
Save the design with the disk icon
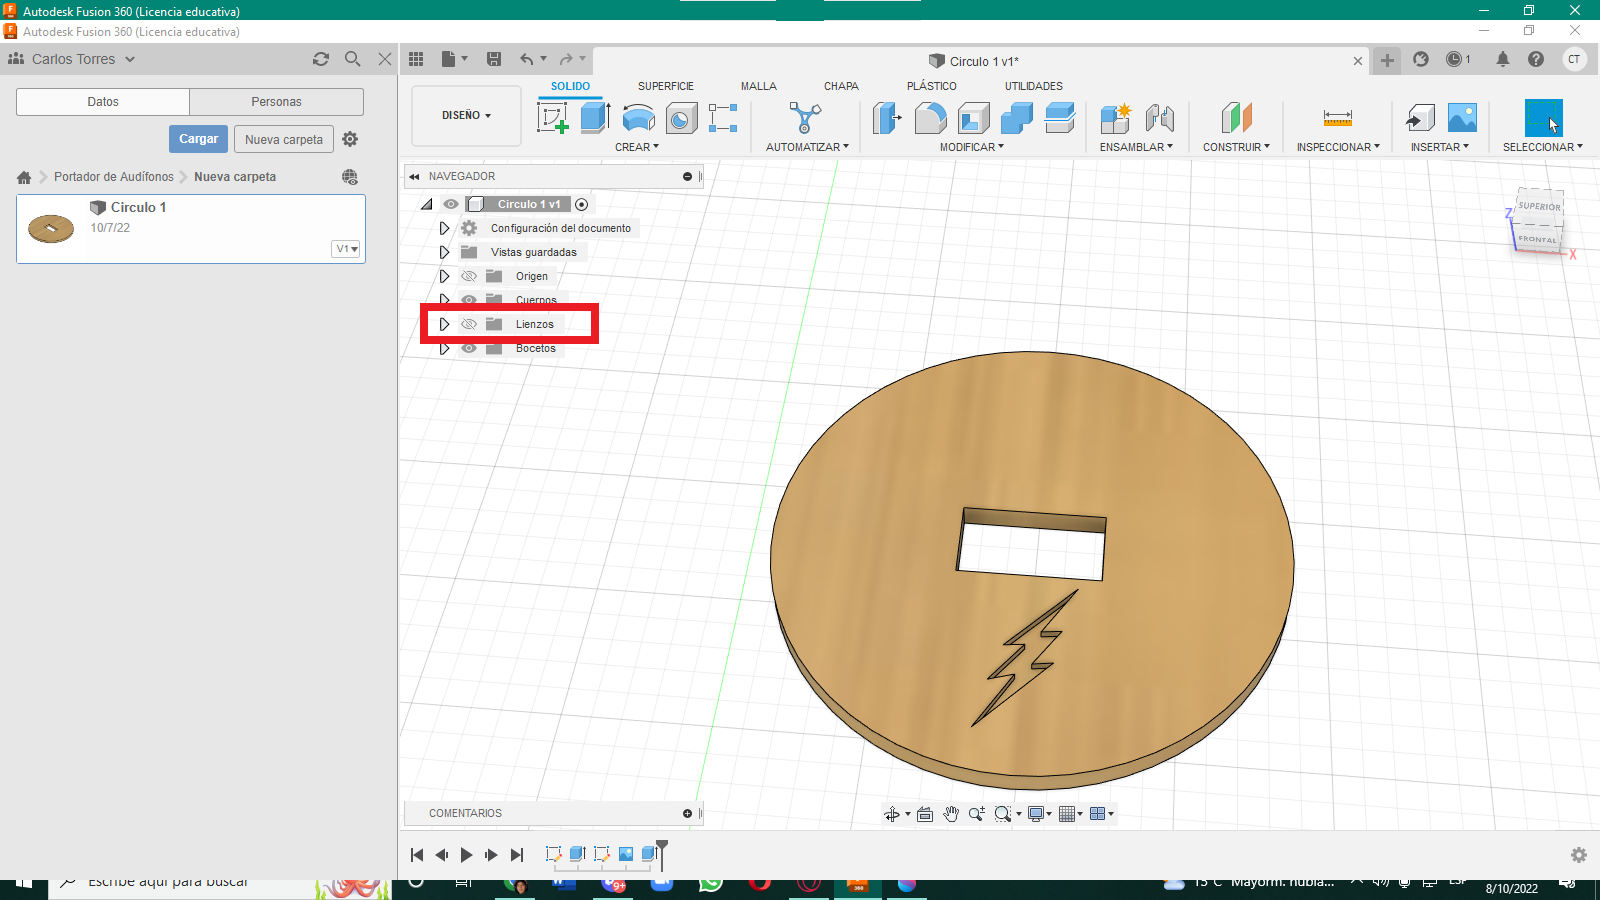[494, 59]
